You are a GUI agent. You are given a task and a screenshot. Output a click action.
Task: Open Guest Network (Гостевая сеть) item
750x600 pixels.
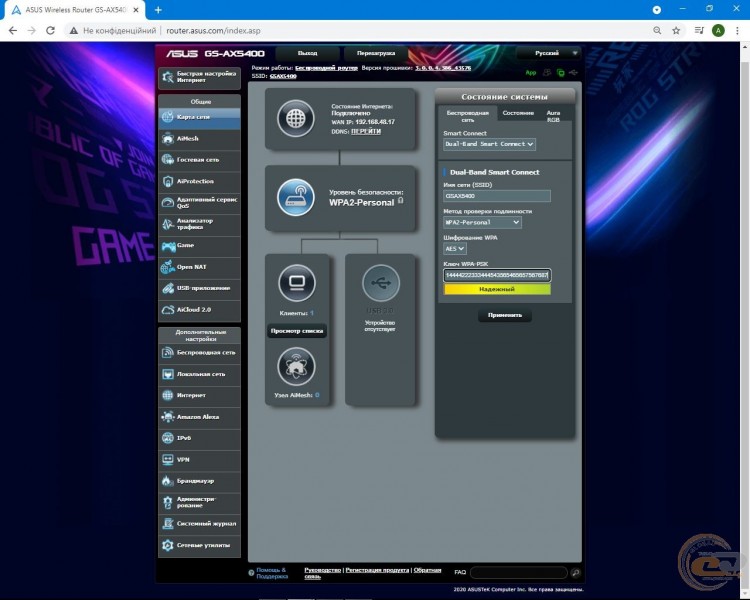199,160
